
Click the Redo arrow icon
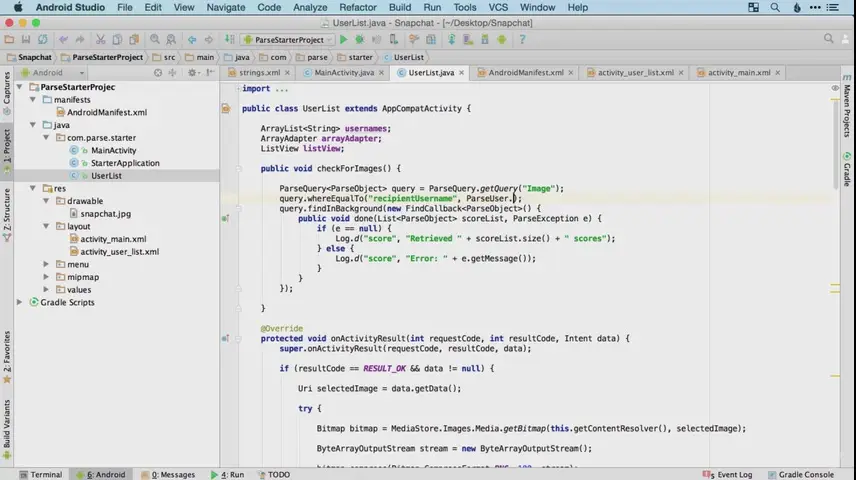point(80,39)
